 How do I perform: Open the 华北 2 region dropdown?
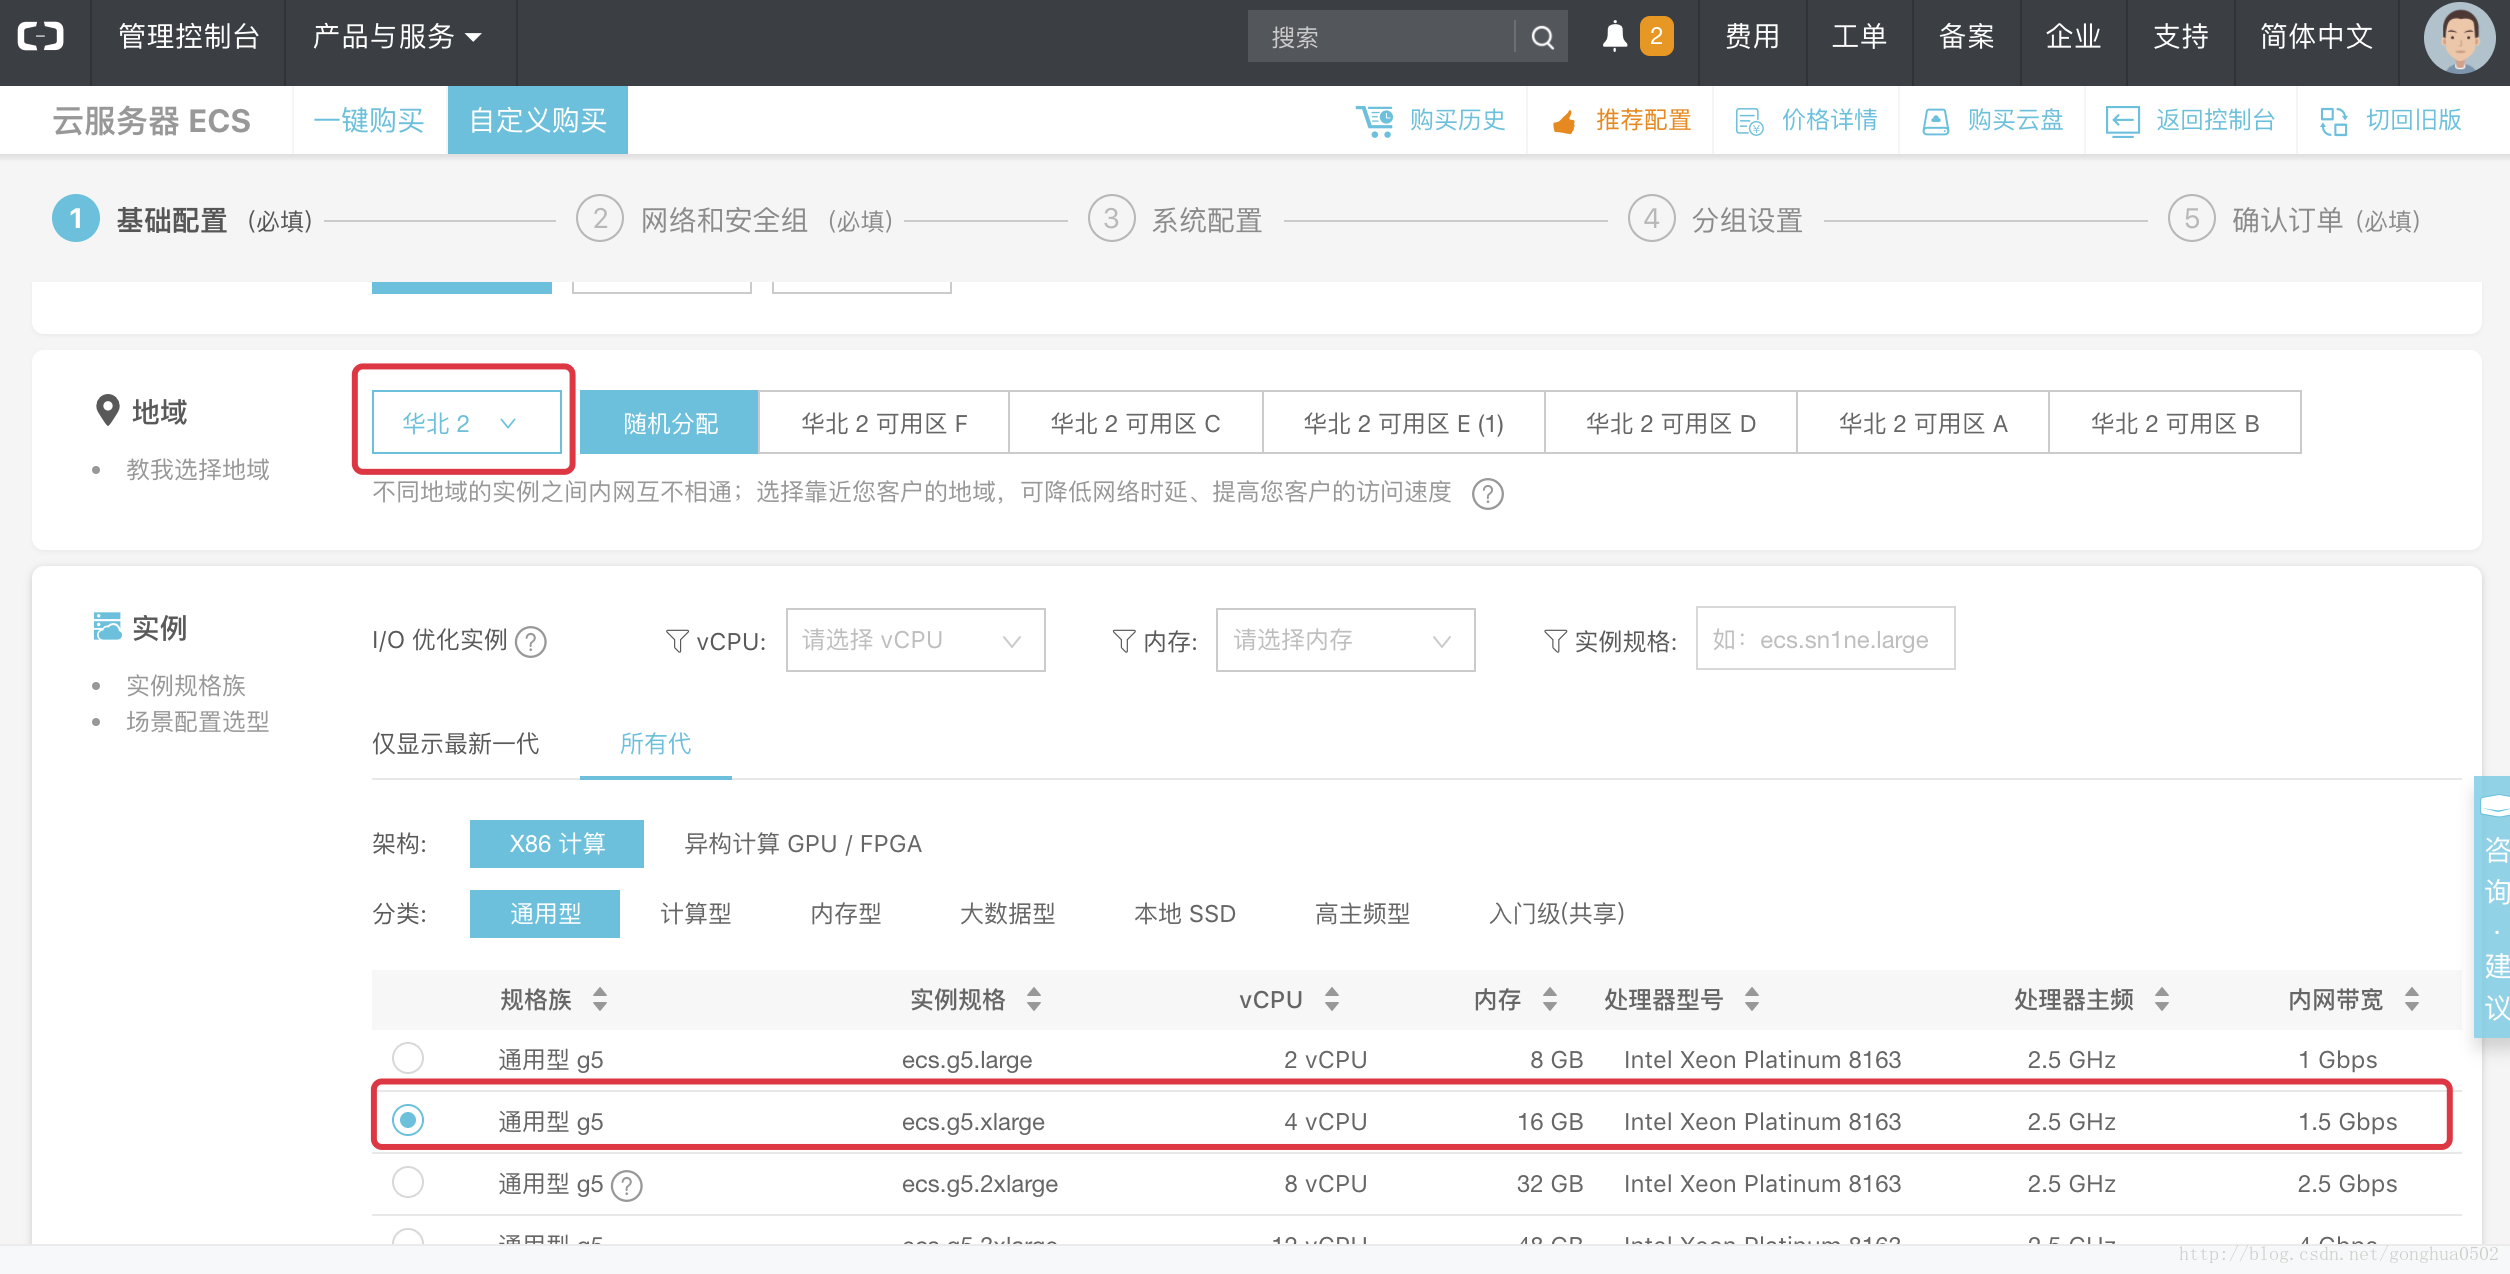coord(467,423)
